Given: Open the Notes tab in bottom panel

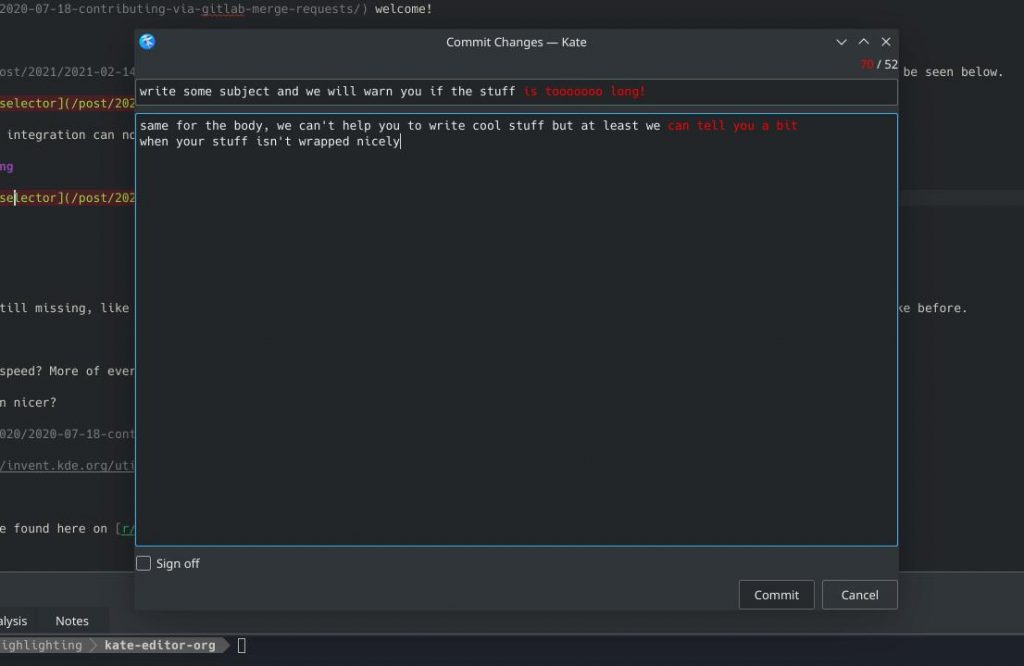Looking at the screenshot, I should click(72, 621).
